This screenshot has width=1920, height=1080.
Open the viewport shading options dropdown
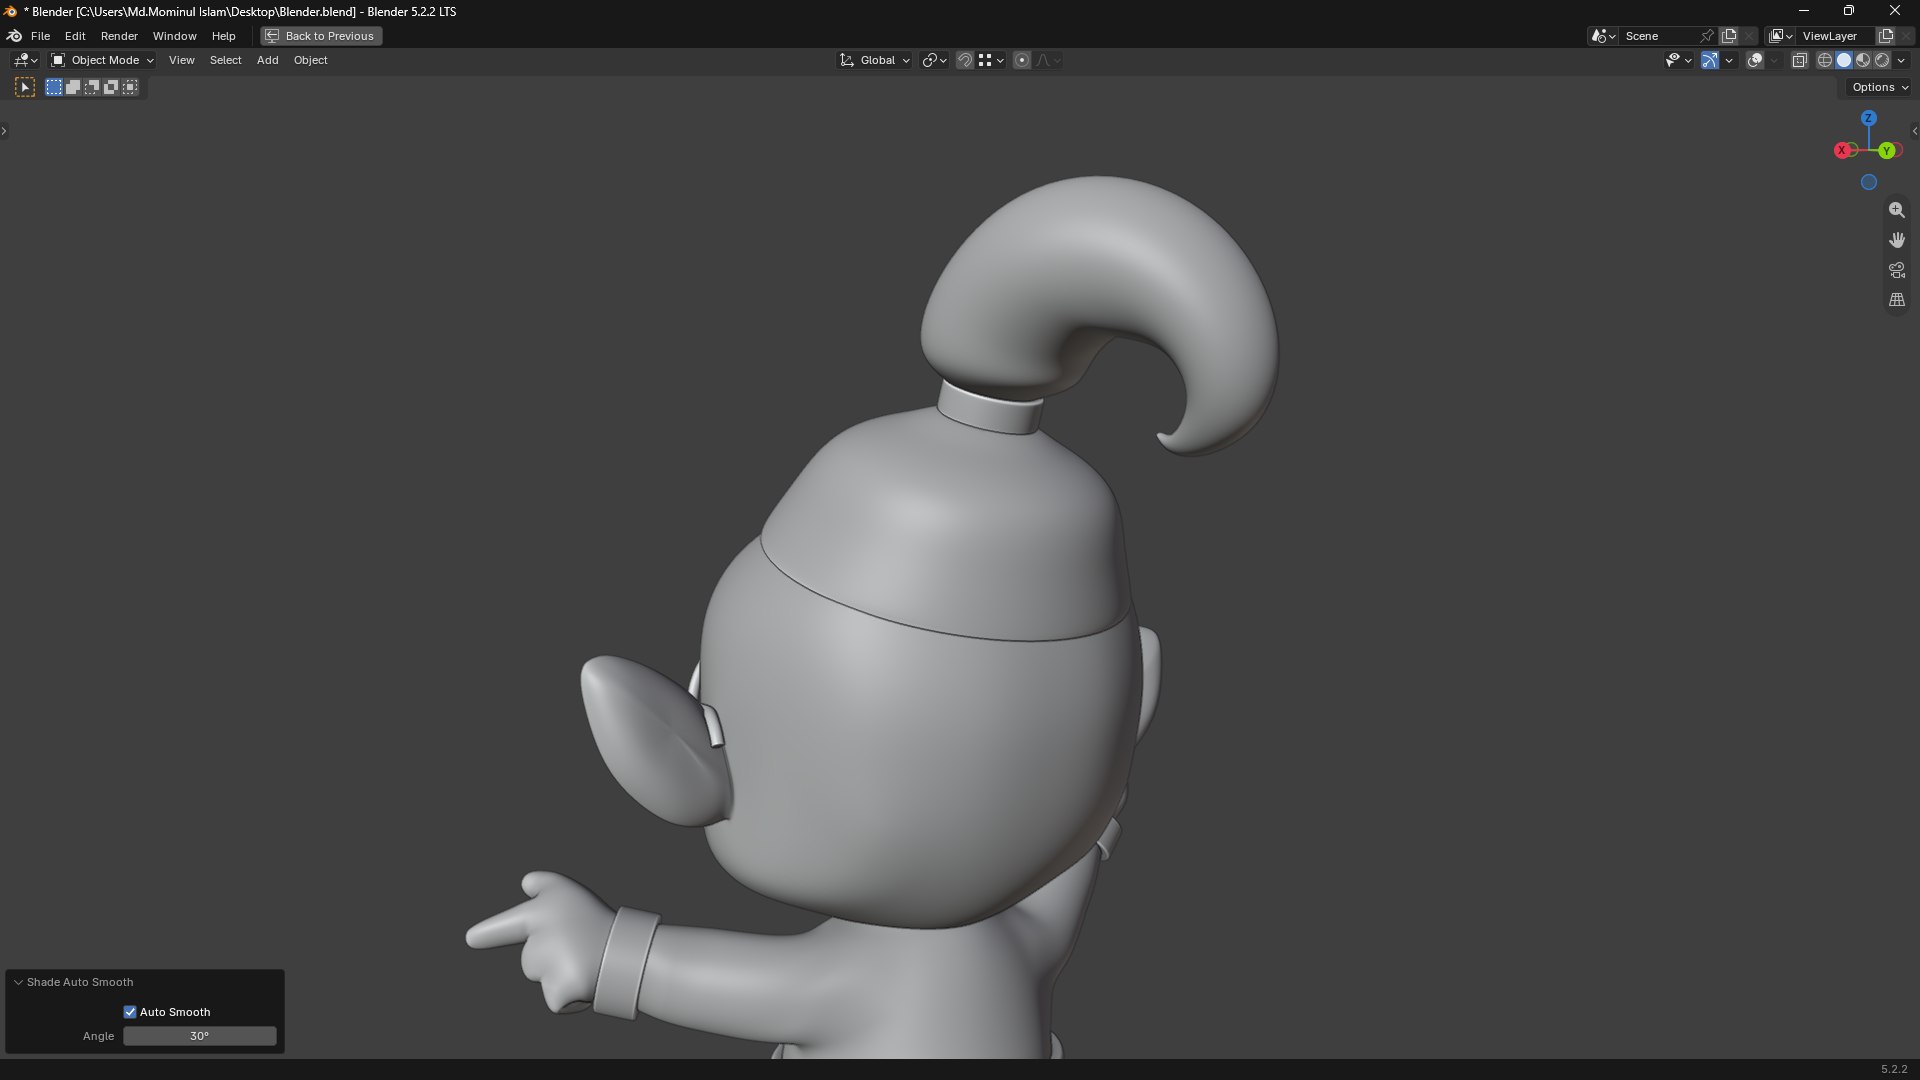coord(1901,60)
